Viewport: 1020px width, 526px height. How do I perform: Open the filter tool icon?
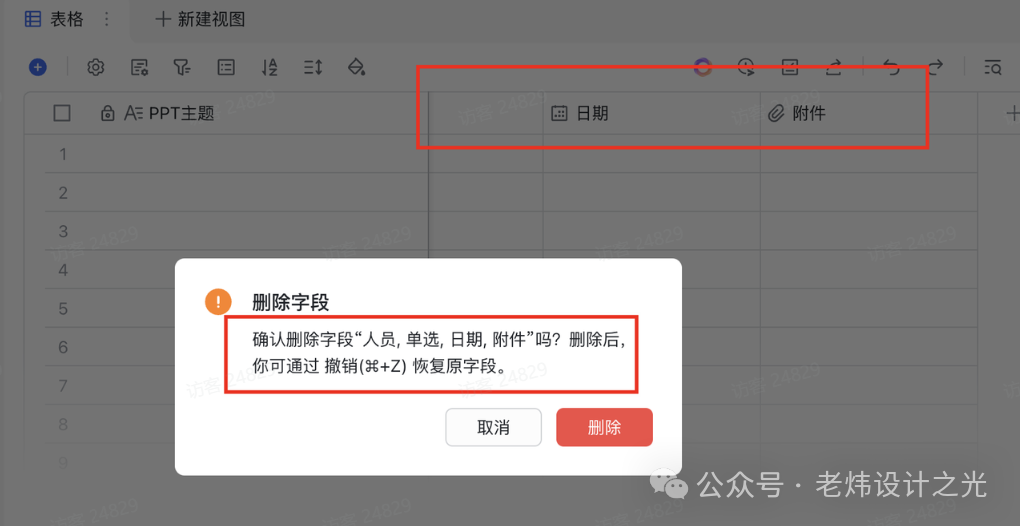click(x=182, y=66)
